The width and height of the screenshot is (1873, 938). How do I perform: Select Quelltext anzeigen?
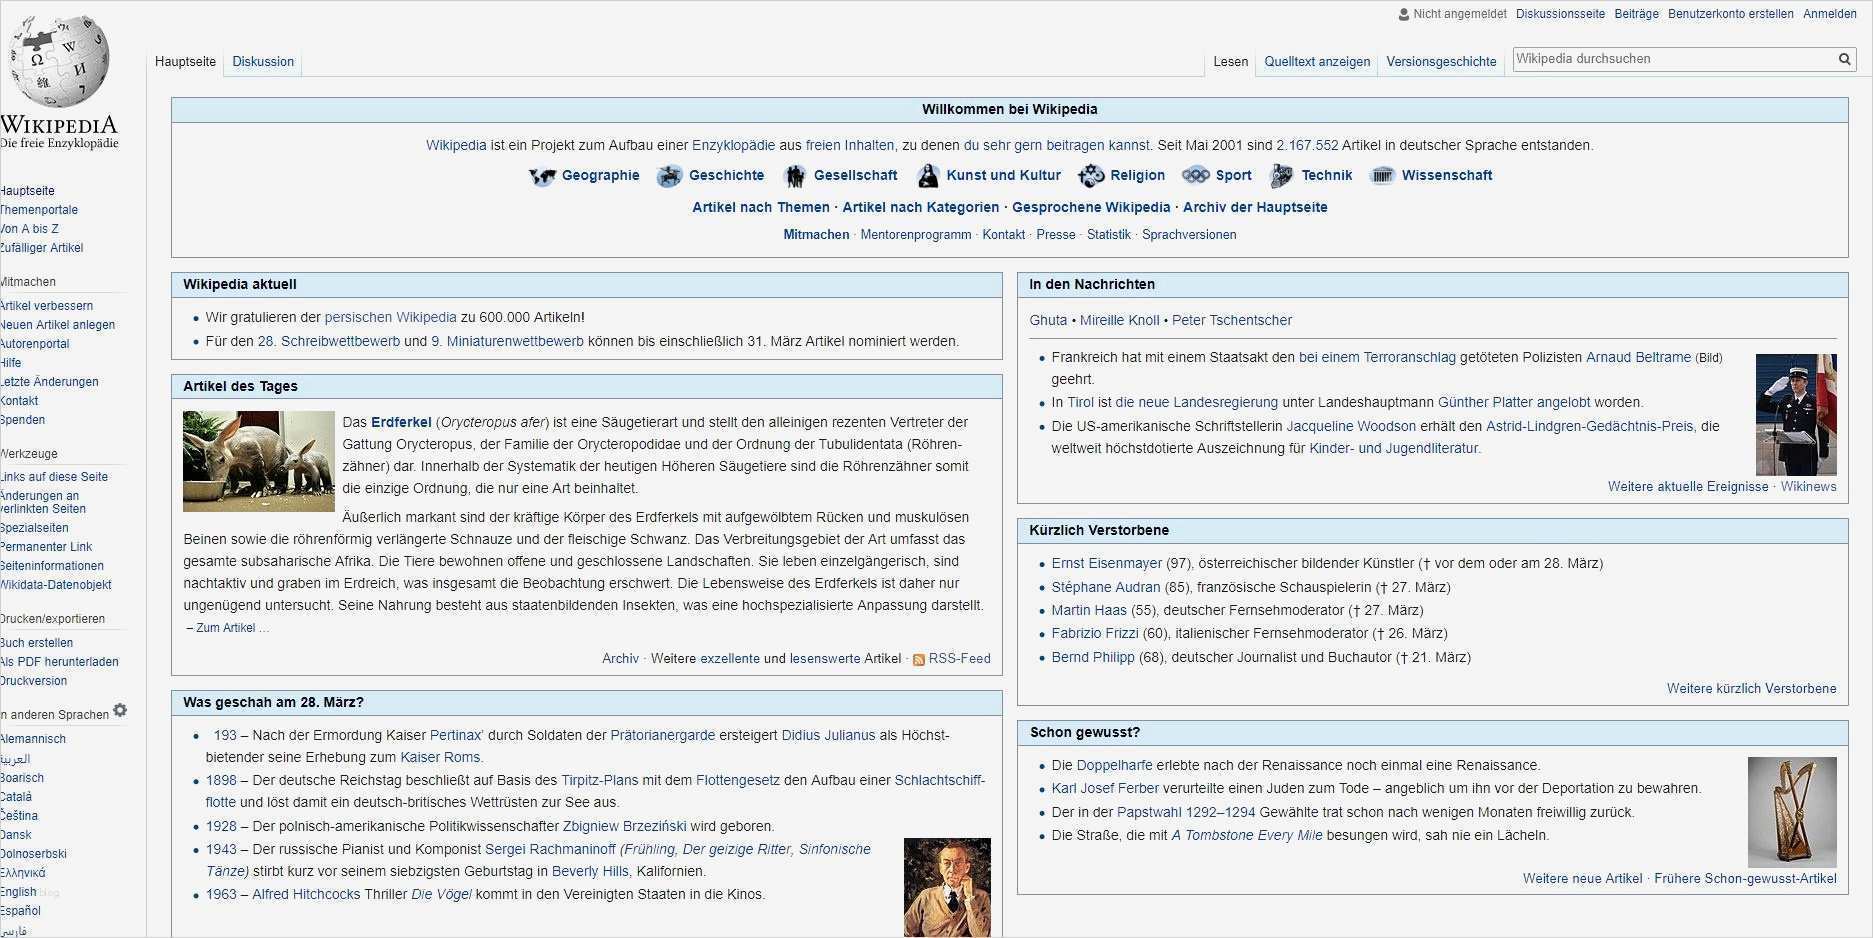tap(1317, 61)
